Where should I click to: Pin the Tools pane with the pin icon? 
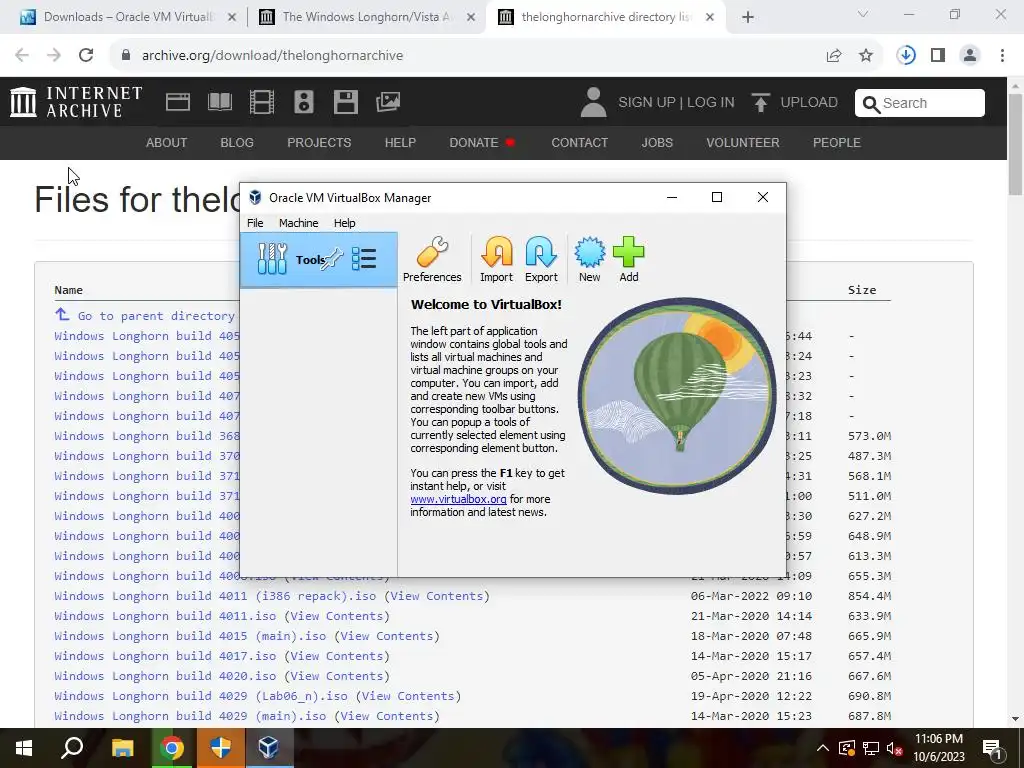coord(332,258)
